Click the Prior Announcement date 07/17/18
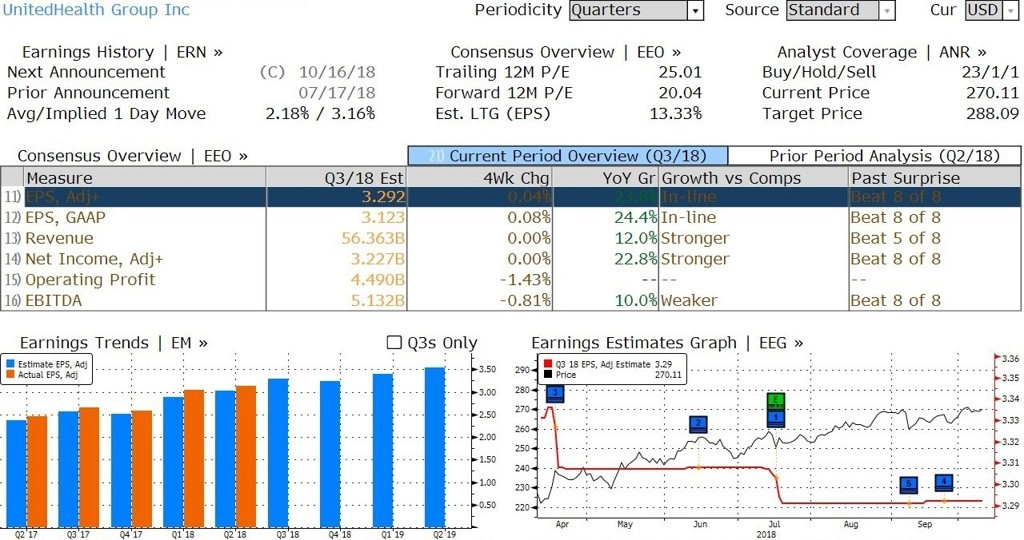 [337, 93]
